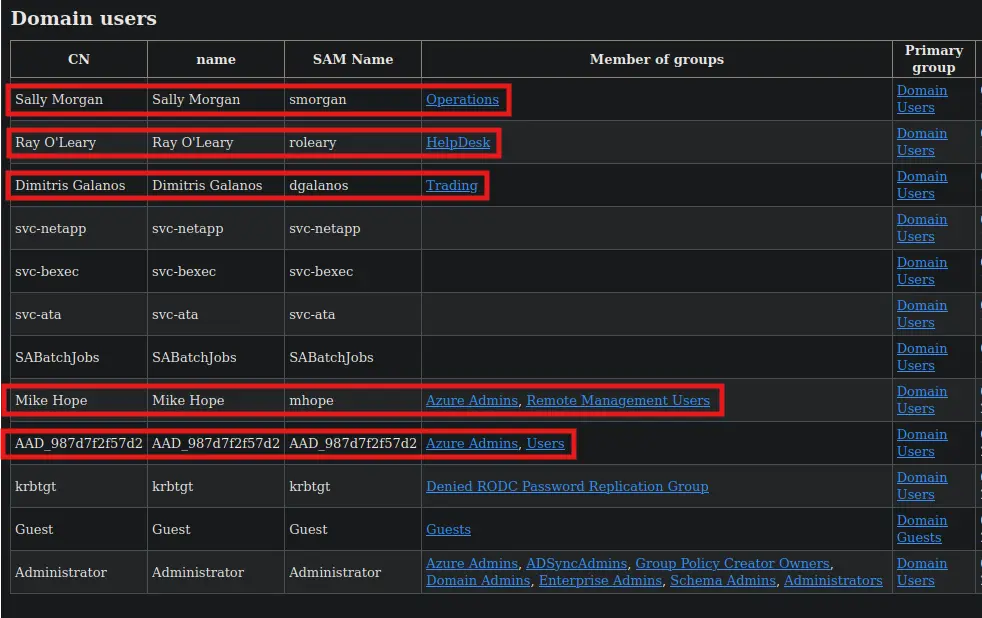Open Denied RODC Password Replication Group link

click(567, 487)
